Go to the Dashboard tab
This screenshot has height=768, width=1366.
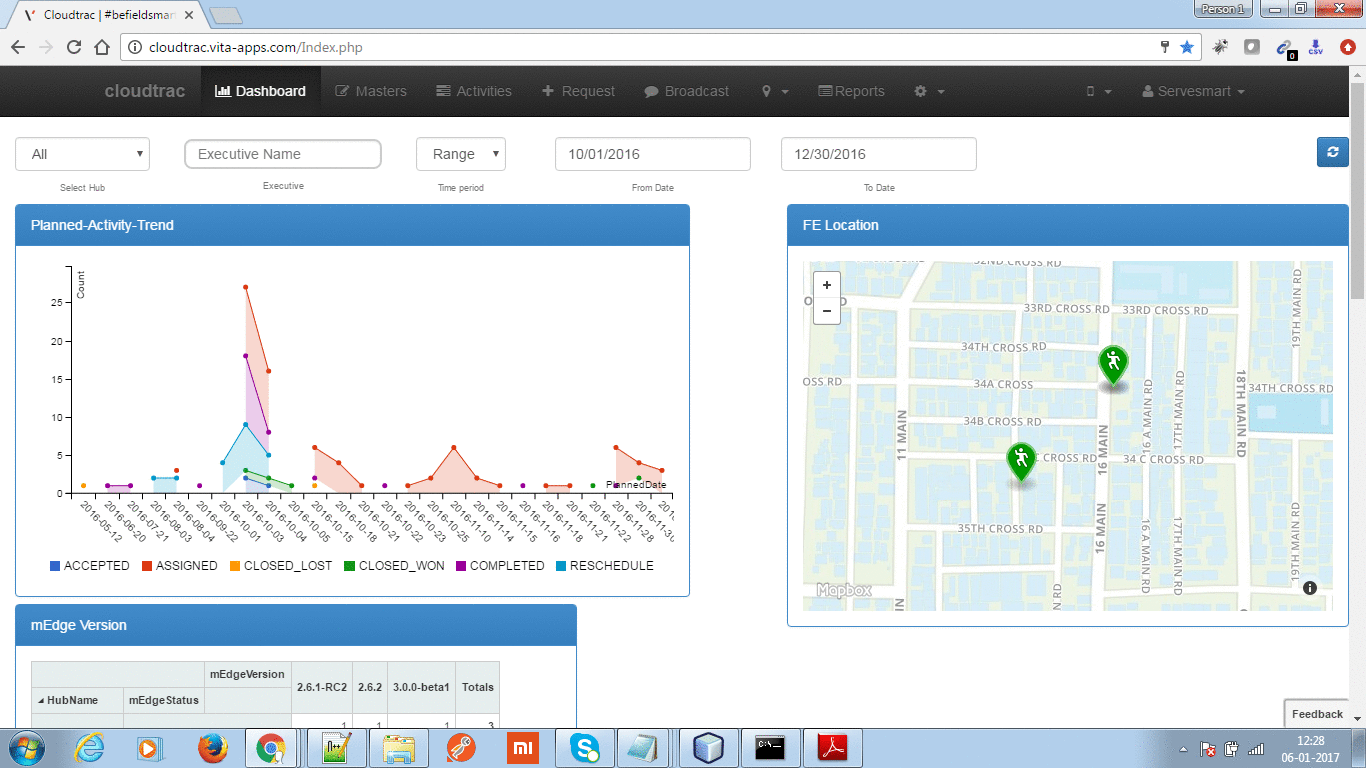tap(260, 91)
